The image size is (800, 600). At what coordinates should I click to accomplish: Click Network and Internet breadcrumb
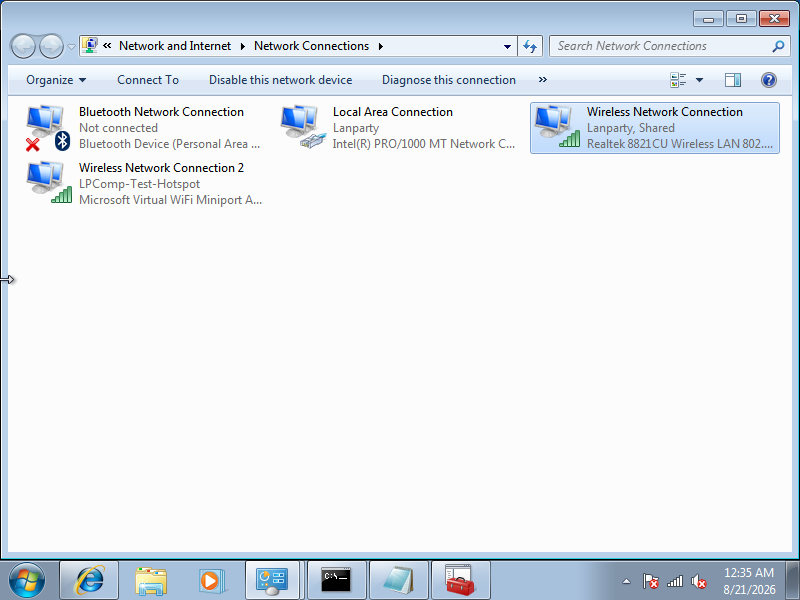pos(175,46)
